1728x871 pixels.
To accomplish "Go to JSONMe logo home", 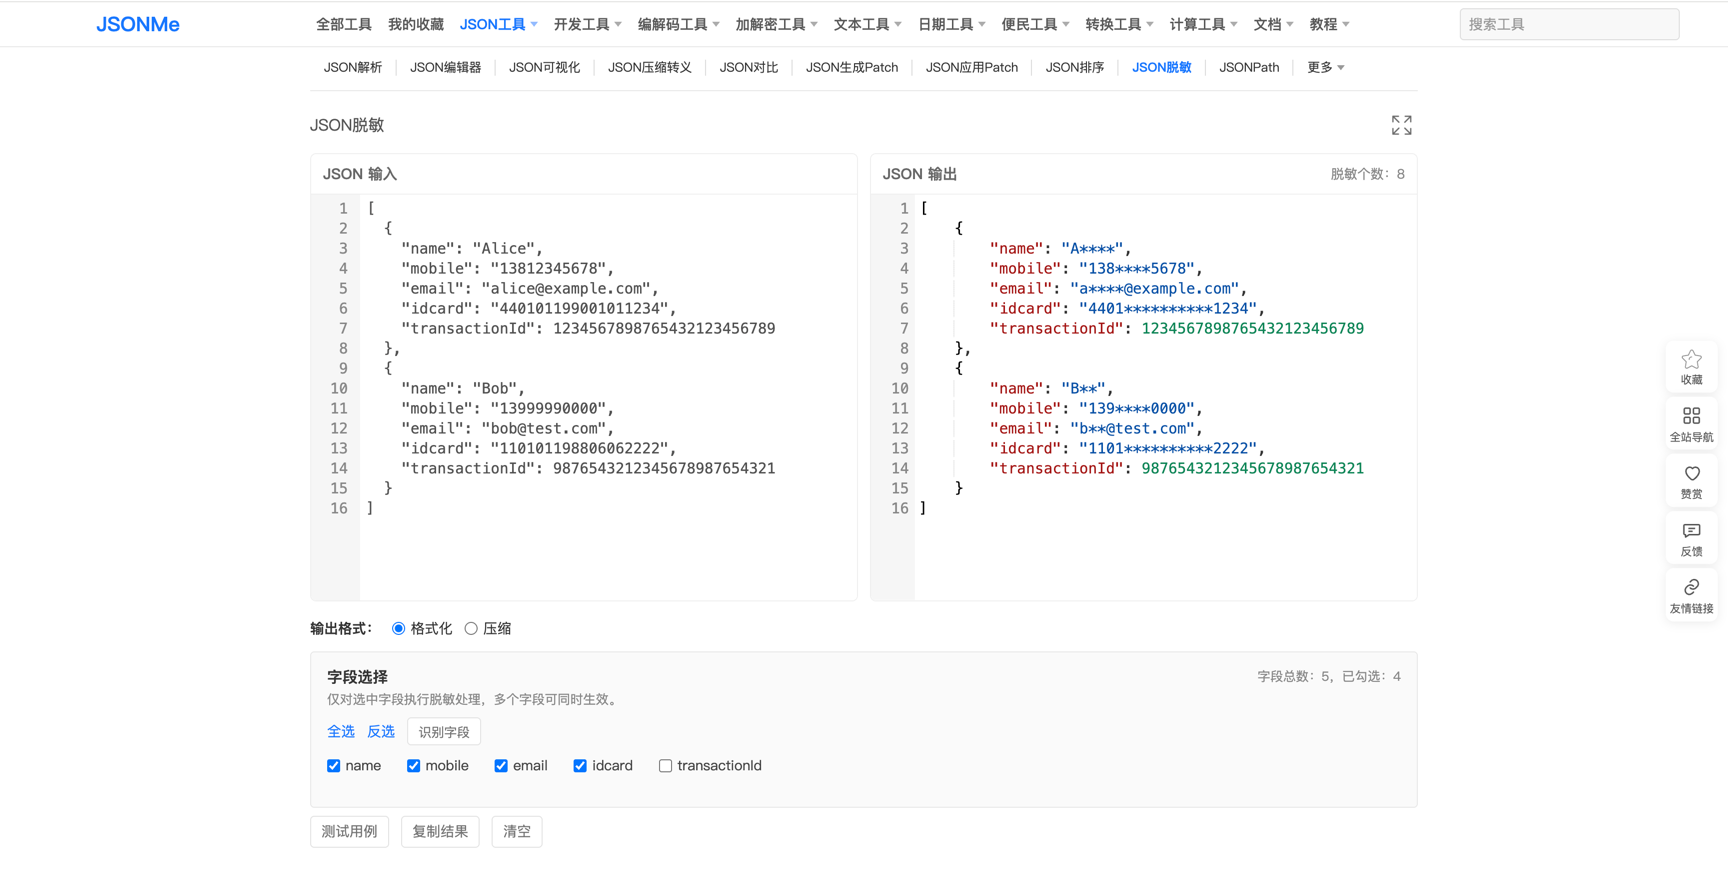I will 138,24.
